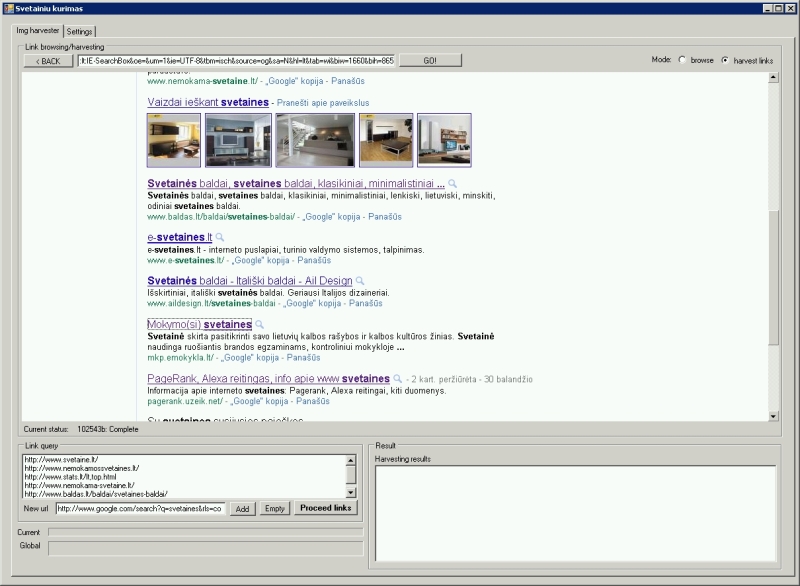Click the browser pane scroll down arrow
This screenshot has height=586, width=800.
click(x=773, y=416)
